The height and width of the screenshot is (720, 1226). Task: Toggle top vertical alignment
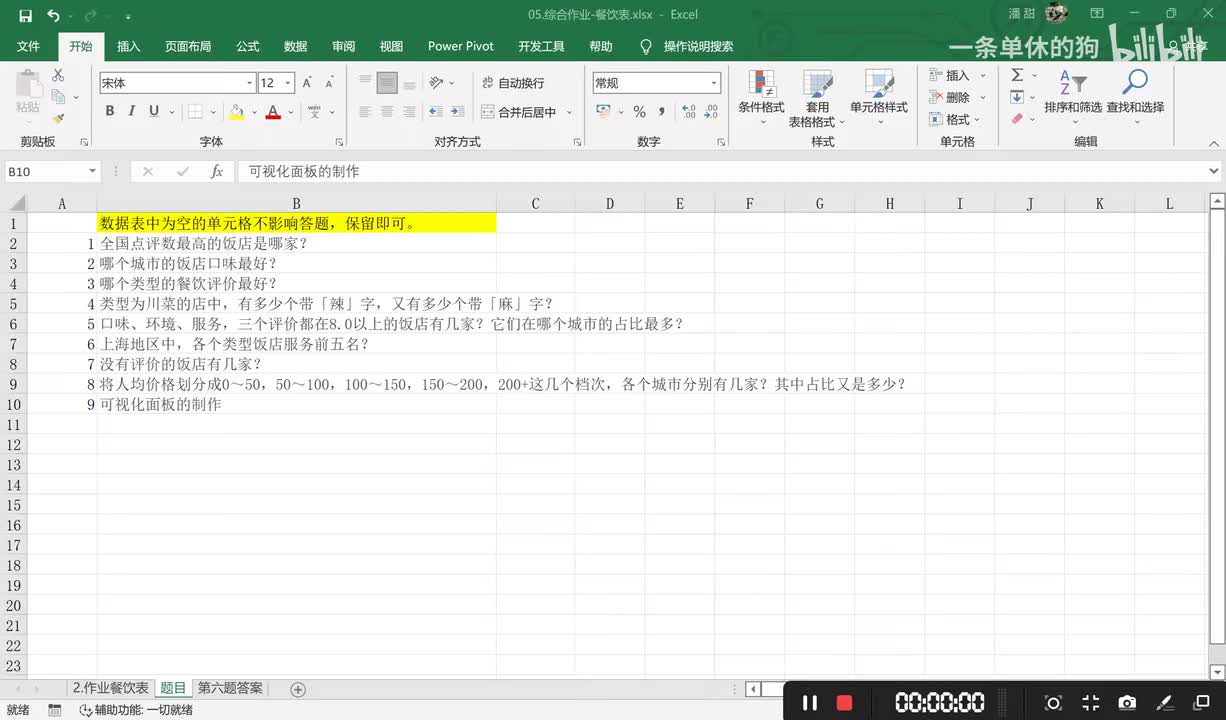click(x=365, y=83)
